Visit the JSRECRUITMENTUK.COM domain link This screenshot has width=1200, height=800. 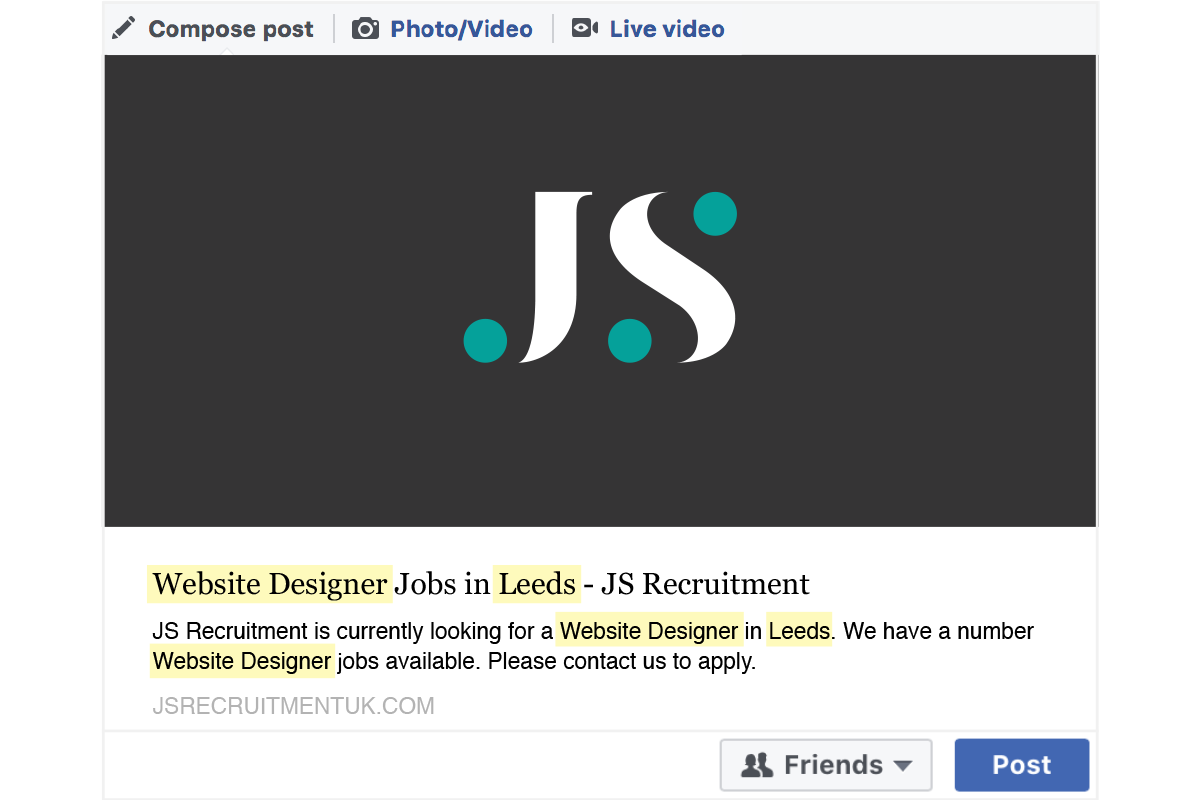click(293, 707)
